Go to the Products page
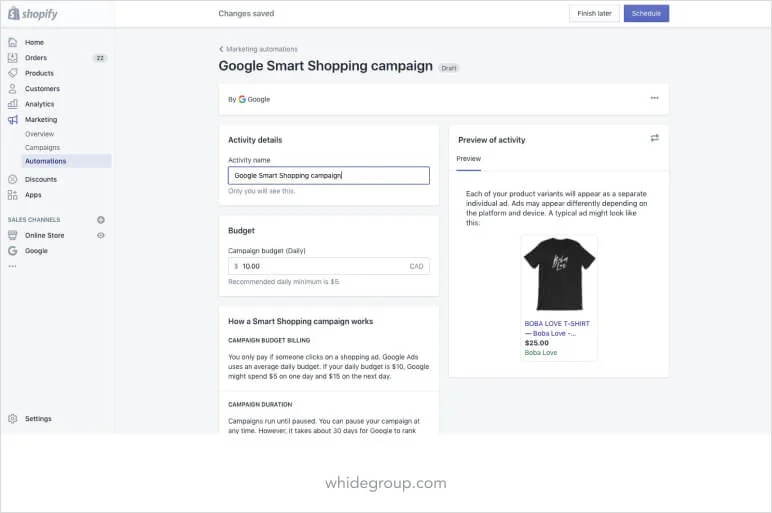Viewport: 772px width, 513px height. click(x=39, y=73)
